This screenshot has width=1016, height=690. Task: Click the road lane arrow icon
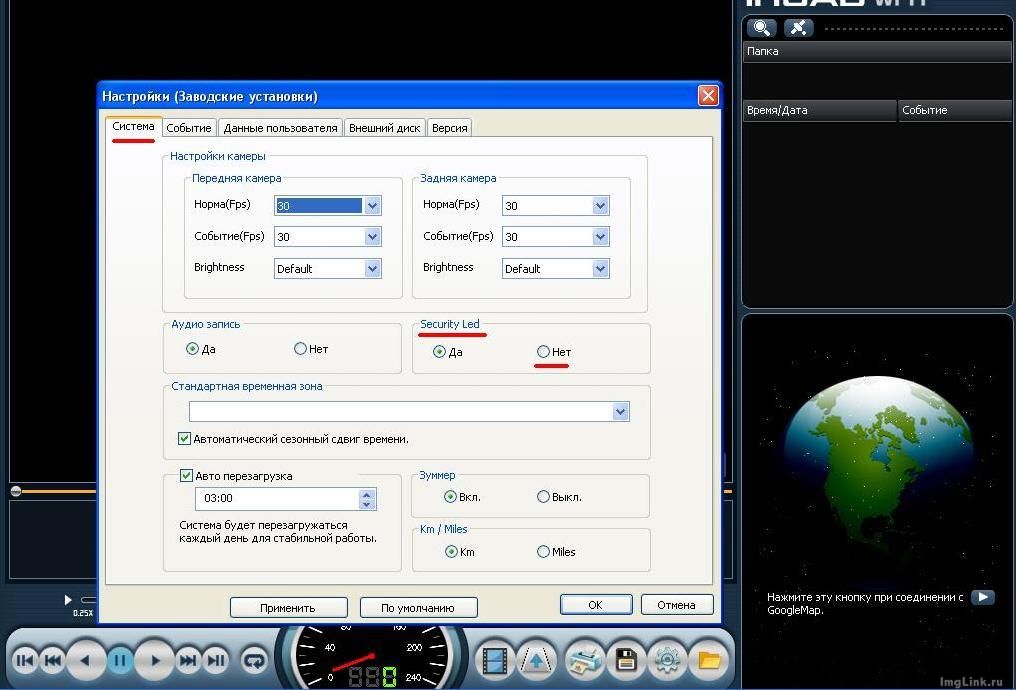(x=537, y=661)
